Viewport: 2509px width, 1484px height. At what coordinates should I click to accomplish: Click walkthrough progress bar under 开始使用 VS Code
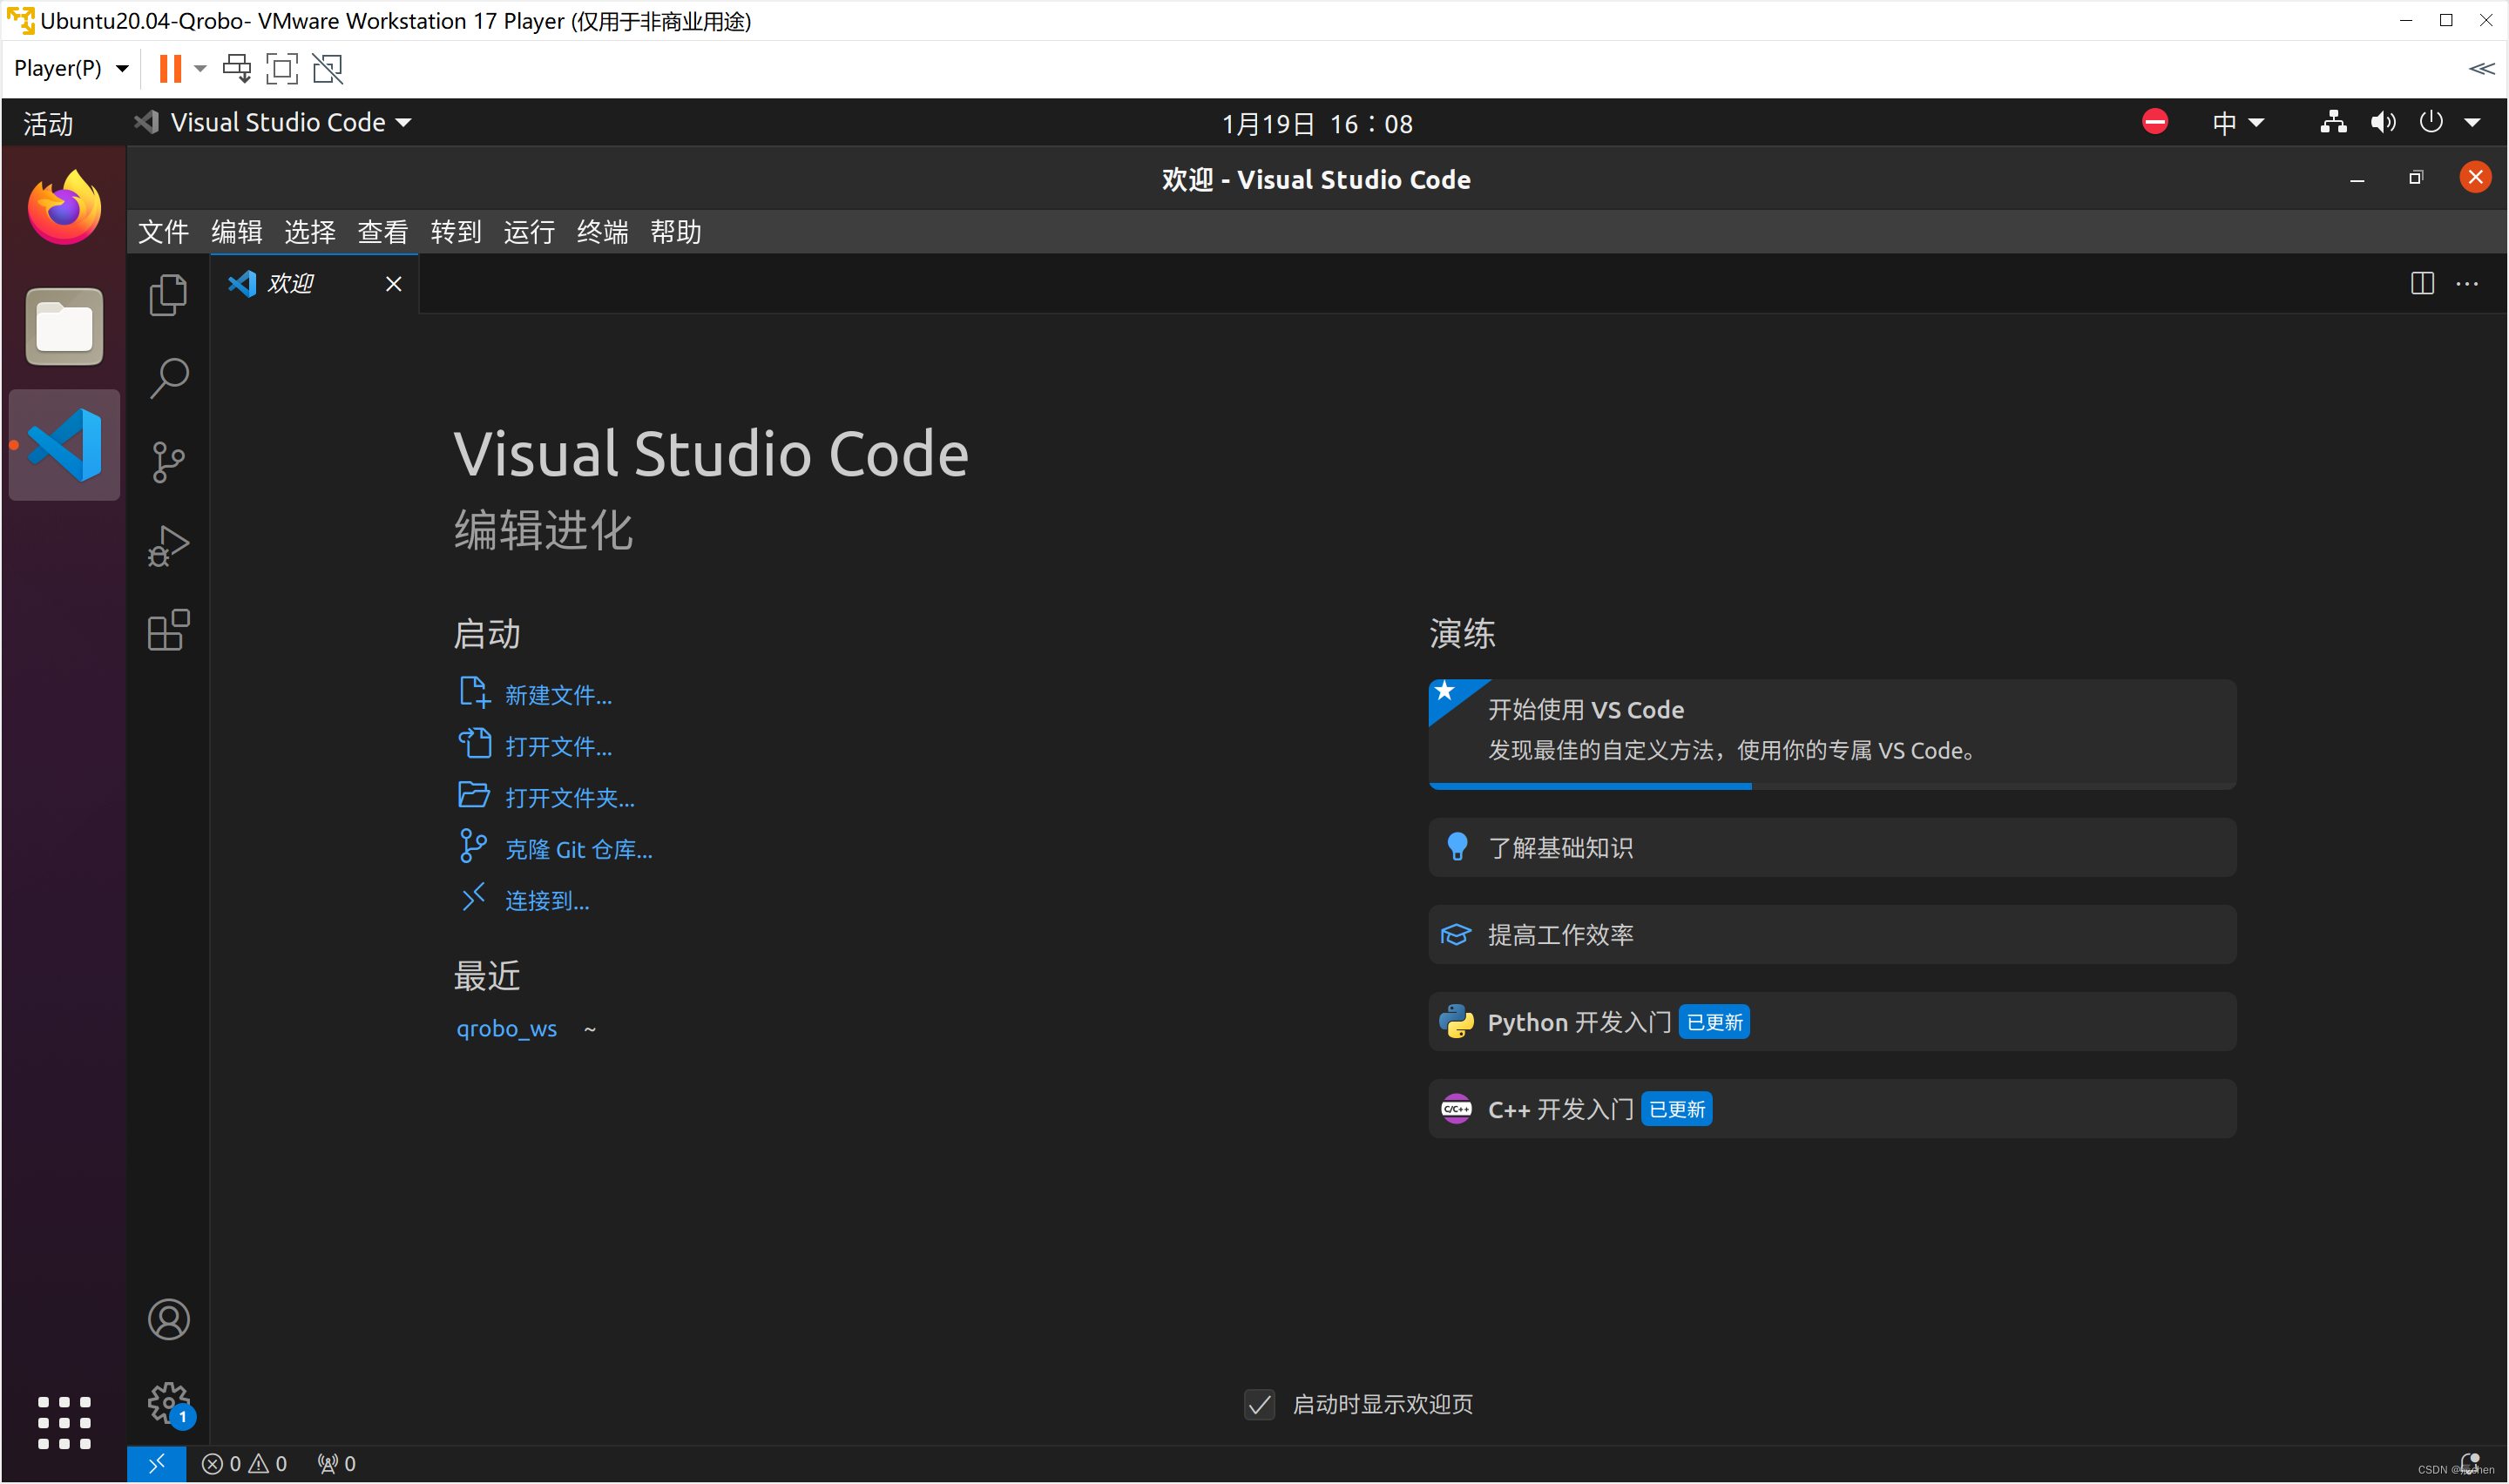pos(1832,787)
